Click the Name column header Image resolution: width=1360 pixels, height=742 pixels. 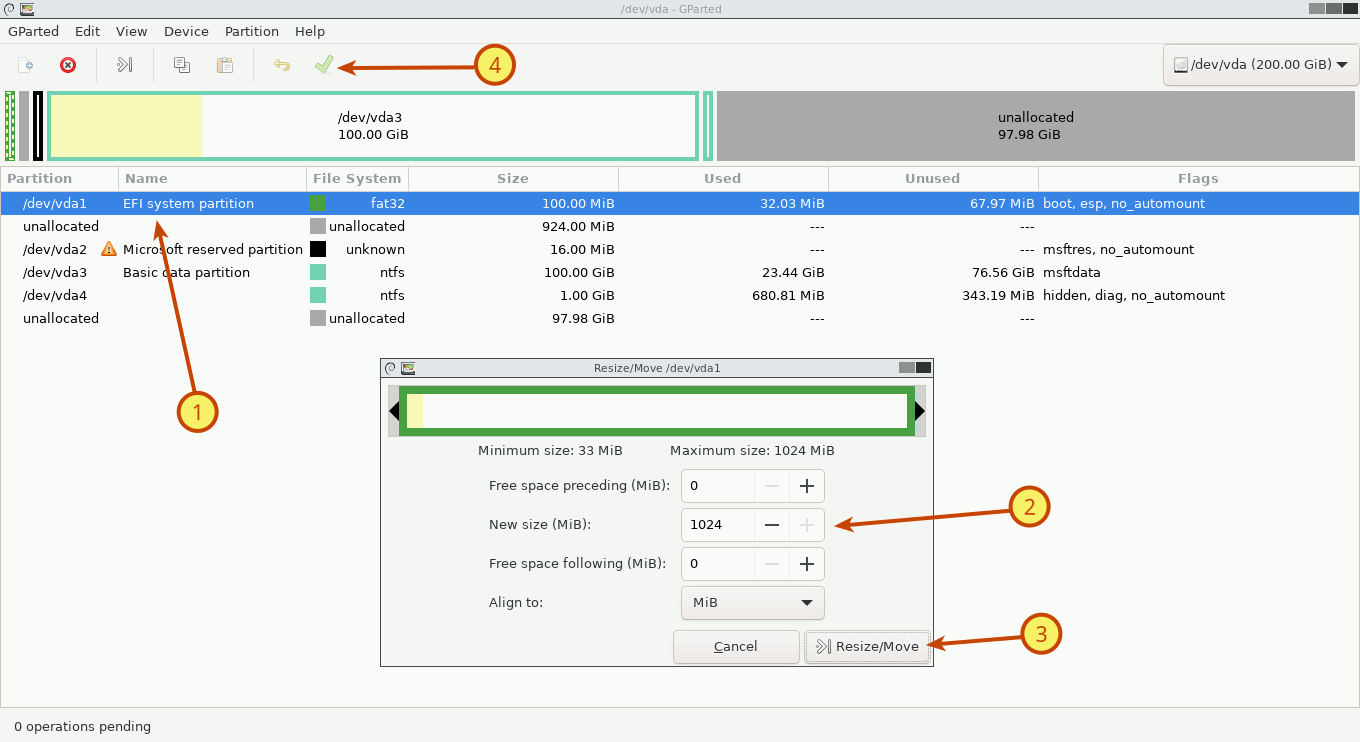pyautogui.click(x=212, y=179)
